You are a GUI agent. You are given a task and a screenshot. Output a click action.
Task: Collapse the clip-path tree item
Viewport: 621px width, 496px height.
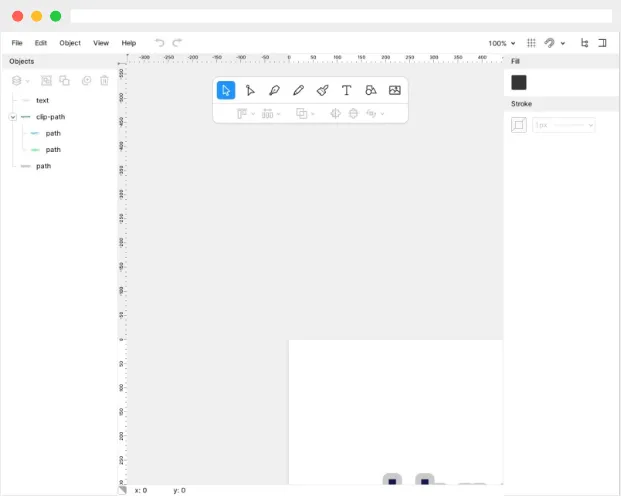click(x=13, y=117)
